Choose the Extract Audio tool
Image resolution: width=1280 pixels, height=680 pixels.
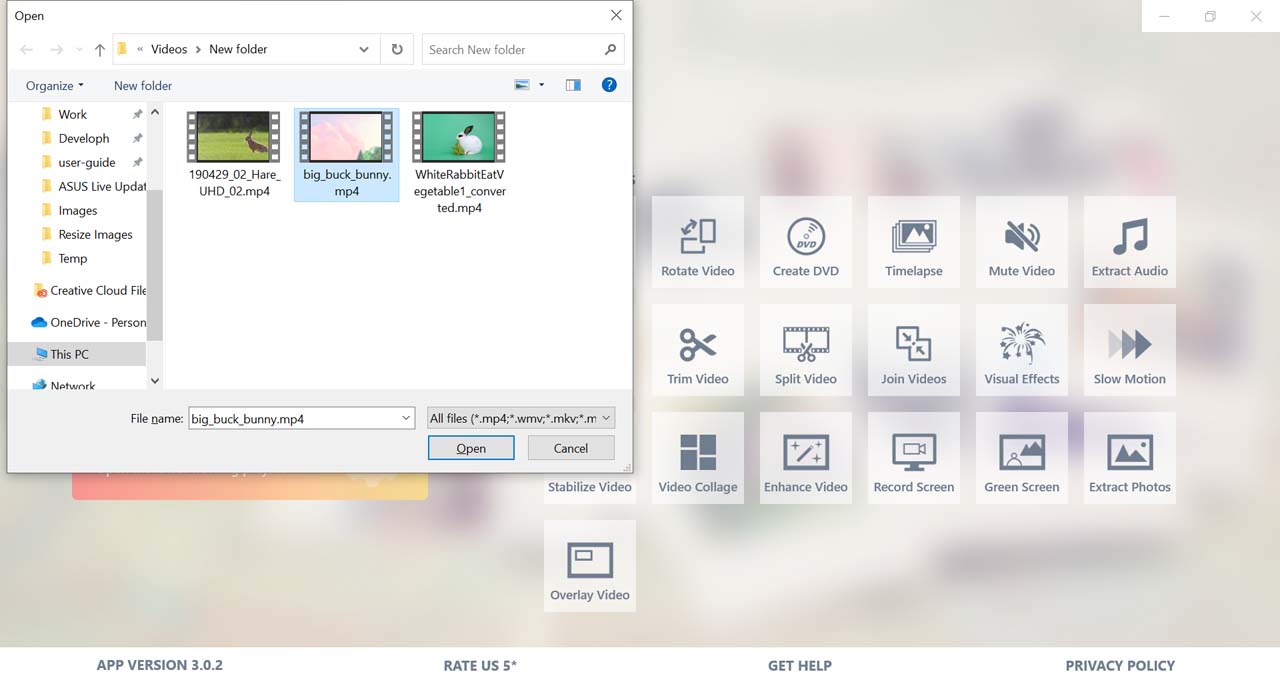click(x=1129, y=243)
